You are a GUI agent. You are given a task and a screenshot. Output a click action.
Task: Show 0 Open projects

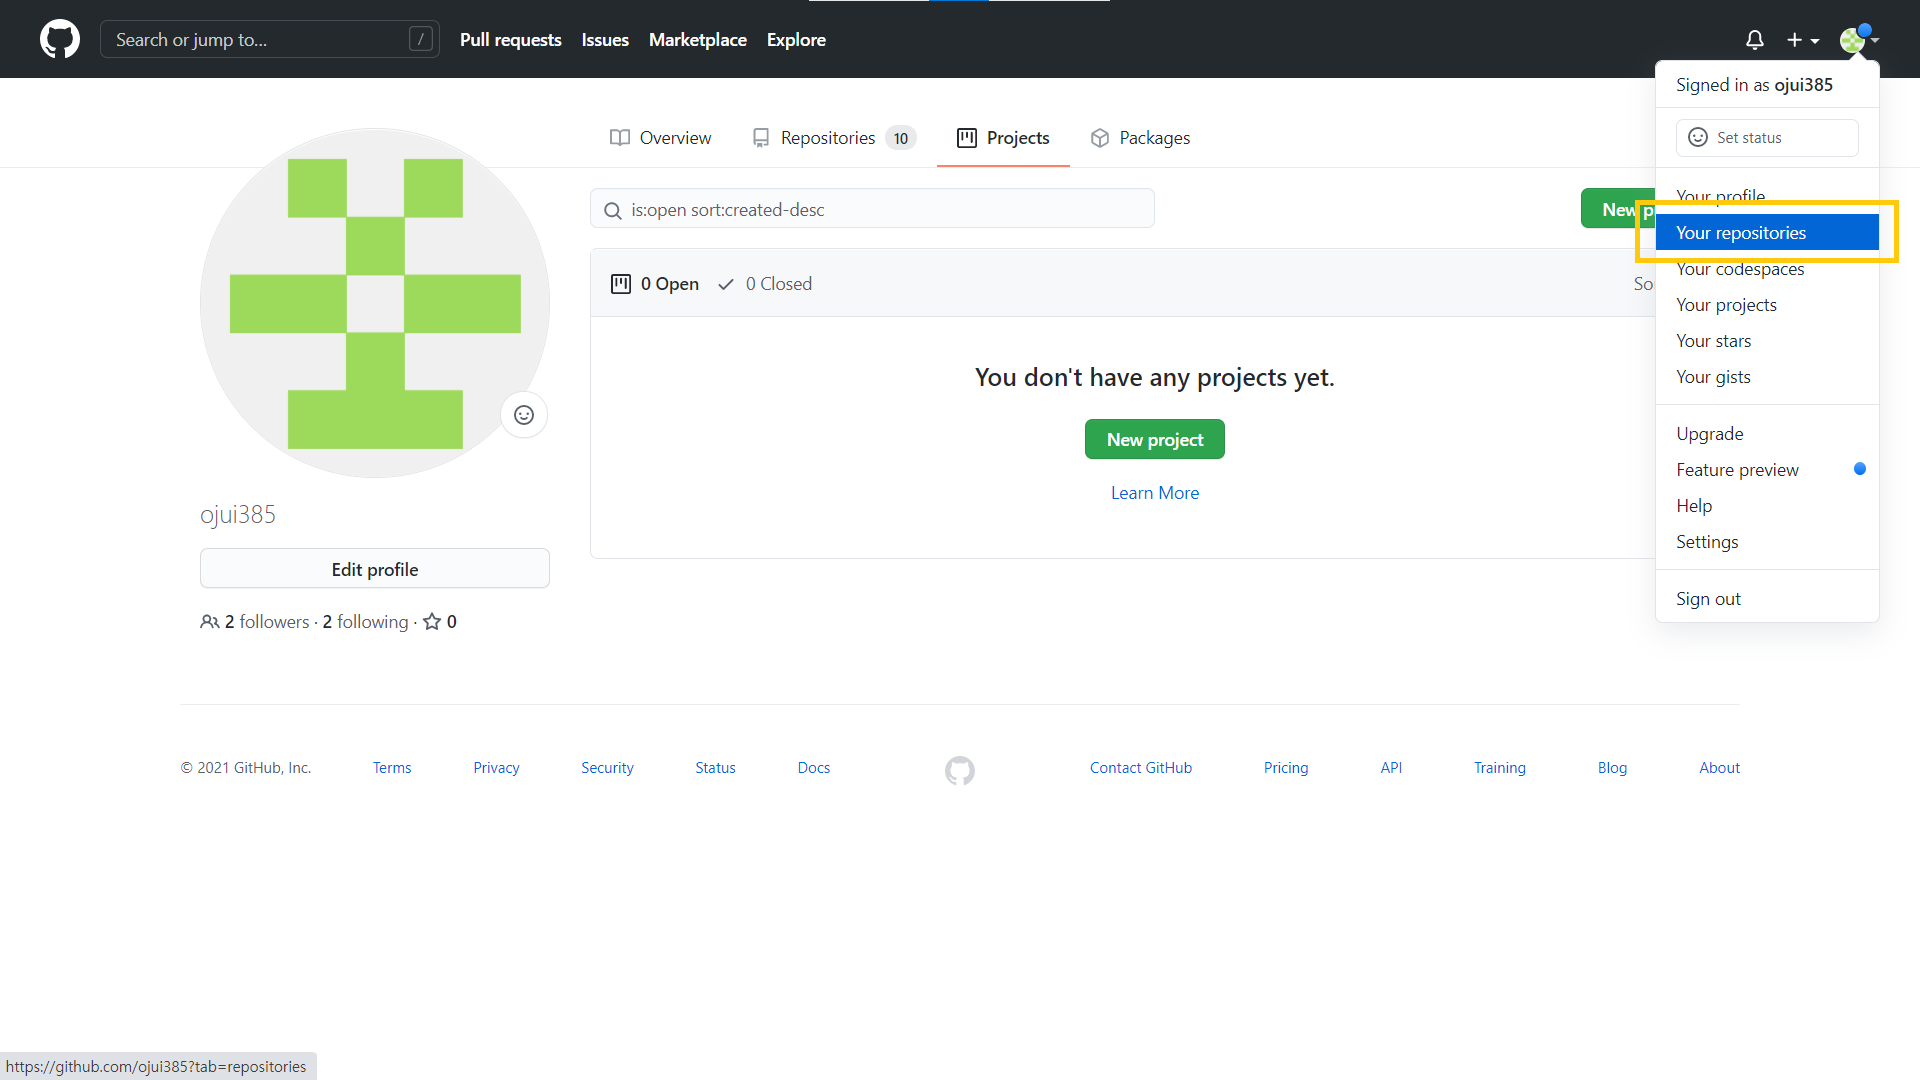(x=655, y=284)
